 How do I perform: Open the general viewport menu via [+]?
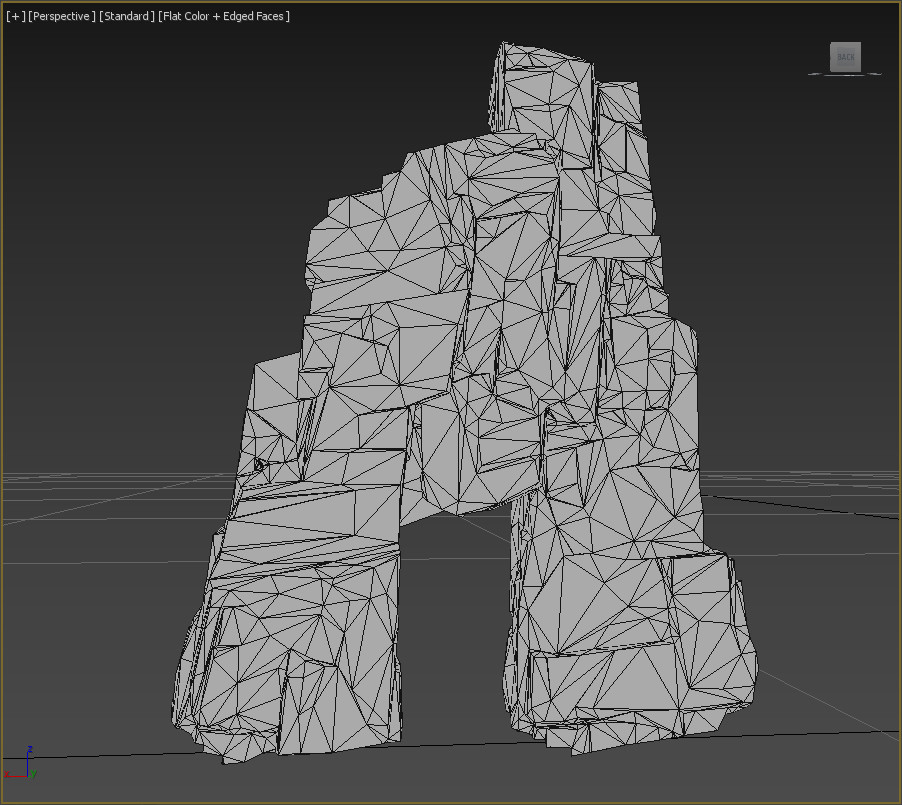tap(14, 16)
